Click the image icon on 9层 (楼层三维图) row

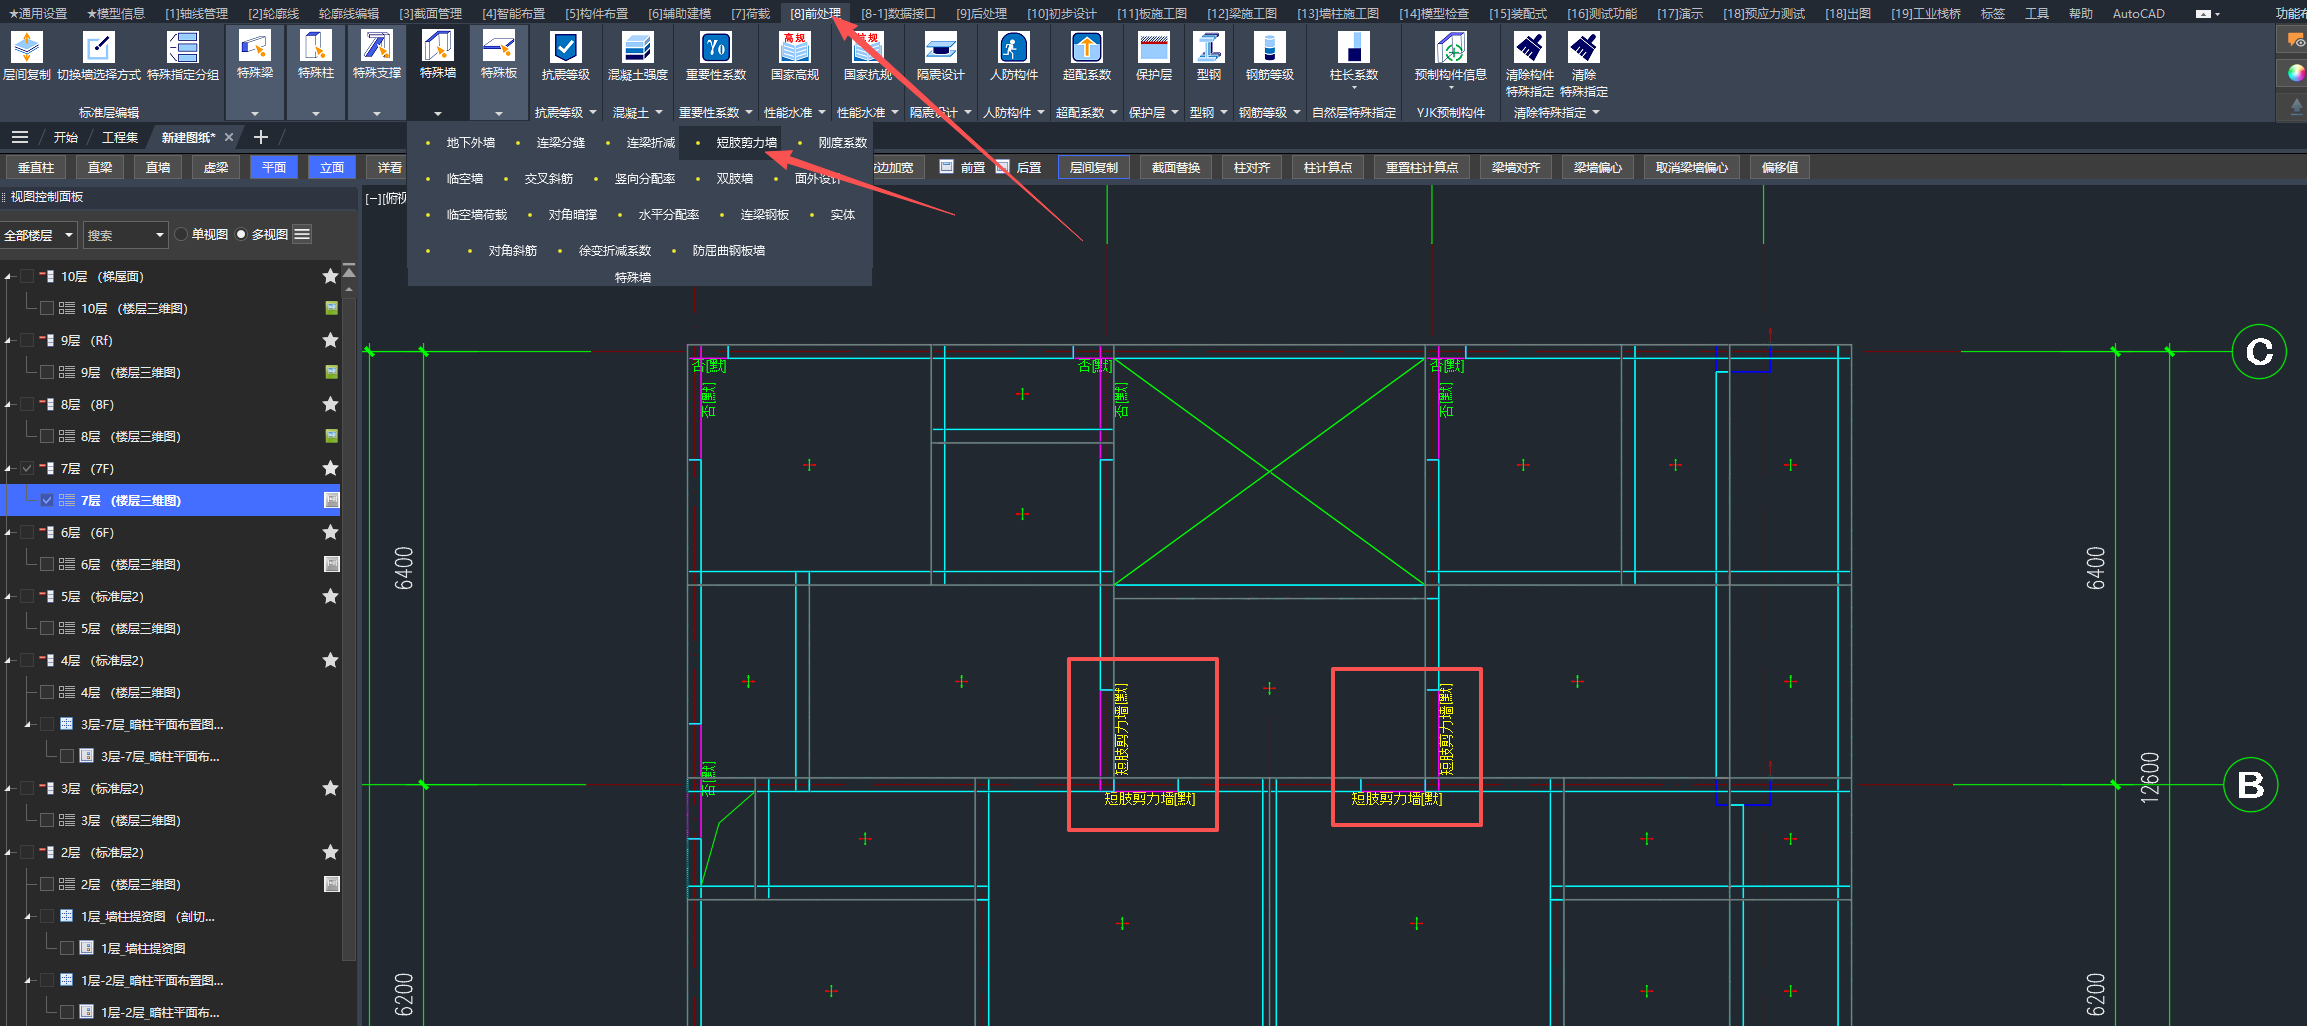tap(331, 372)
